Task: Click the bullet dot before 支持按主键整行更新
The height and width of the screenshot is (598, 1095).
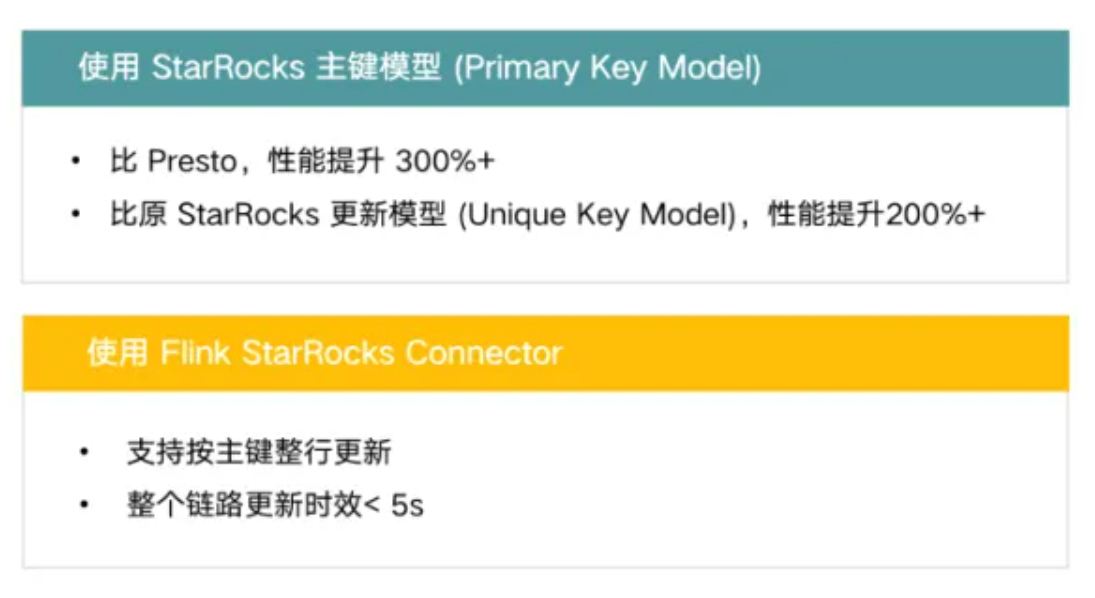Action: [84, 452]
